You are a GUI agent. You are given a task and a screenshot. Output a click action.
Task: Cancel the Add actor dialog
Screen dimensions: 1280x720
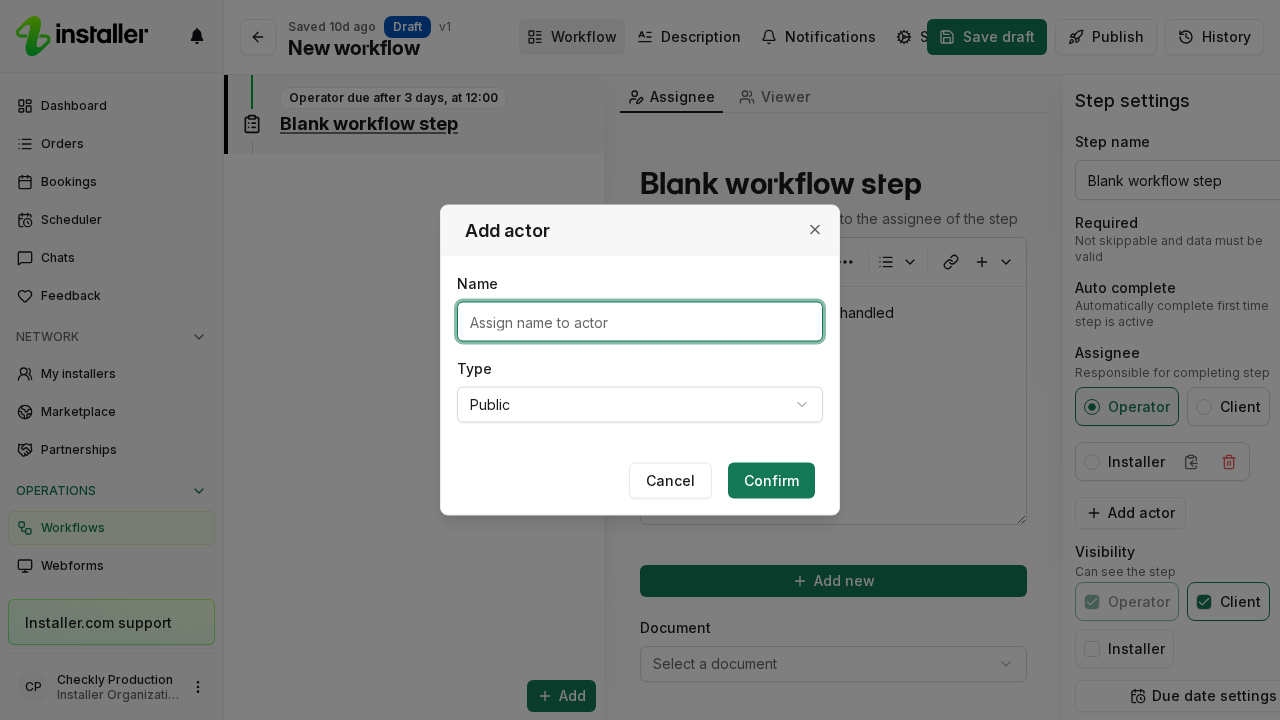[x=670, y=481]
